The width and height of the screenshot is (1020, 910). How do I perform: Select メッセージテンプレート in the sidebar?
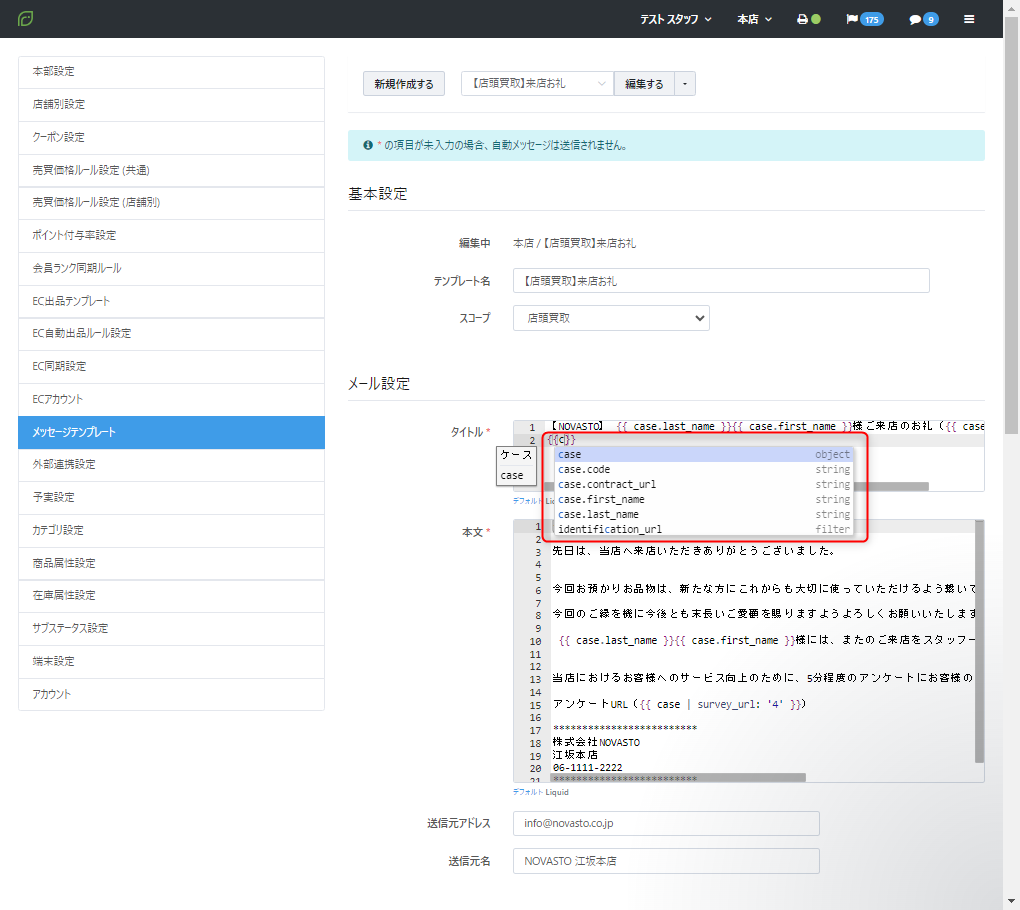click(x=171, y=433)
